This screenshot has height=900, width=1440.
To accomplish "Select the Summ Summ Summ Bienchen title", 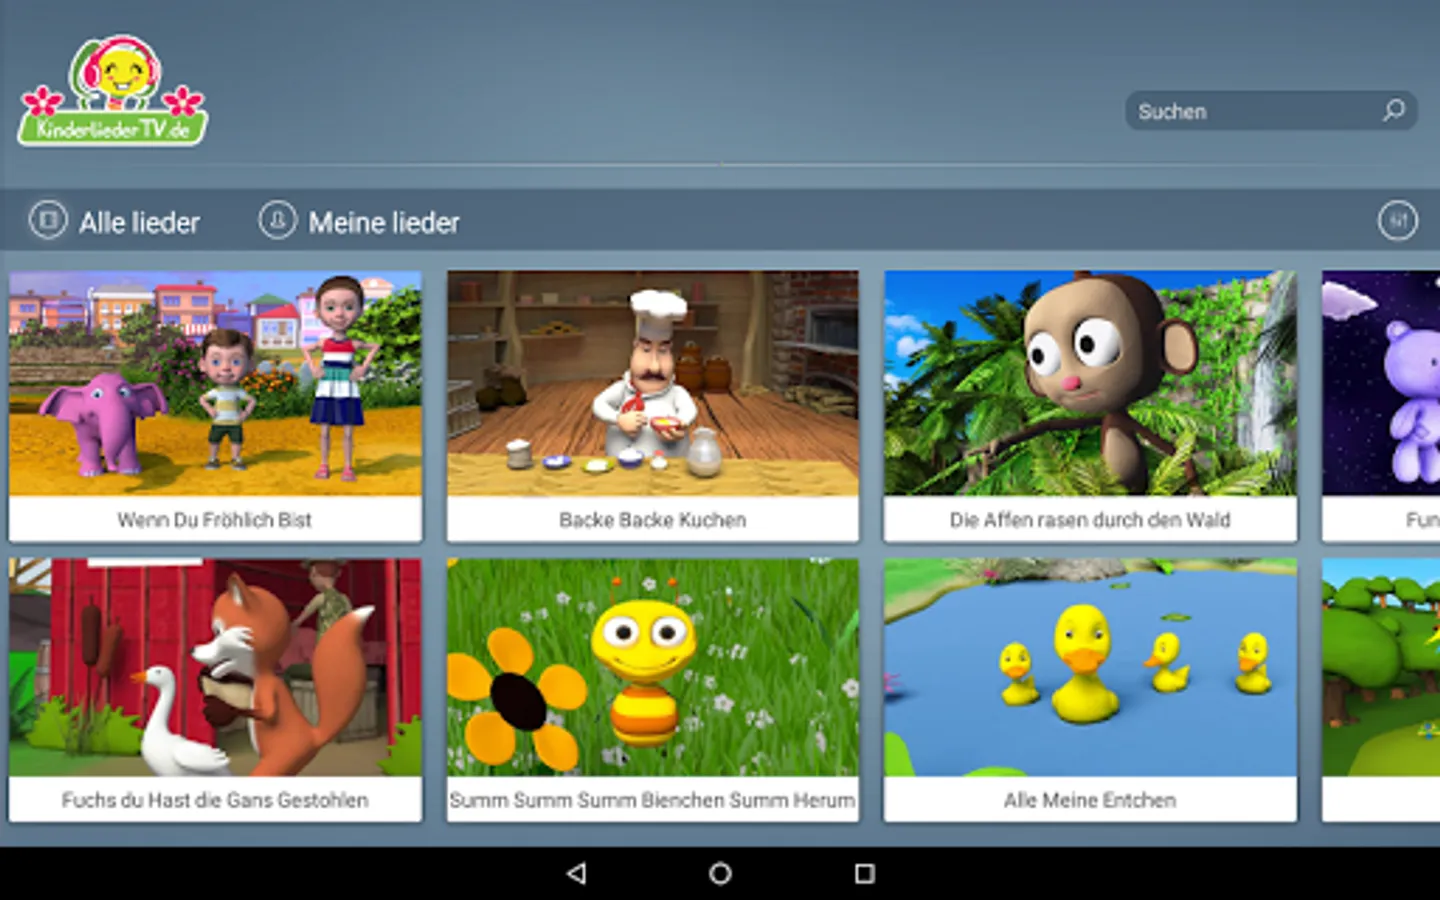I will pyautogui.click(x=652, y=800).
